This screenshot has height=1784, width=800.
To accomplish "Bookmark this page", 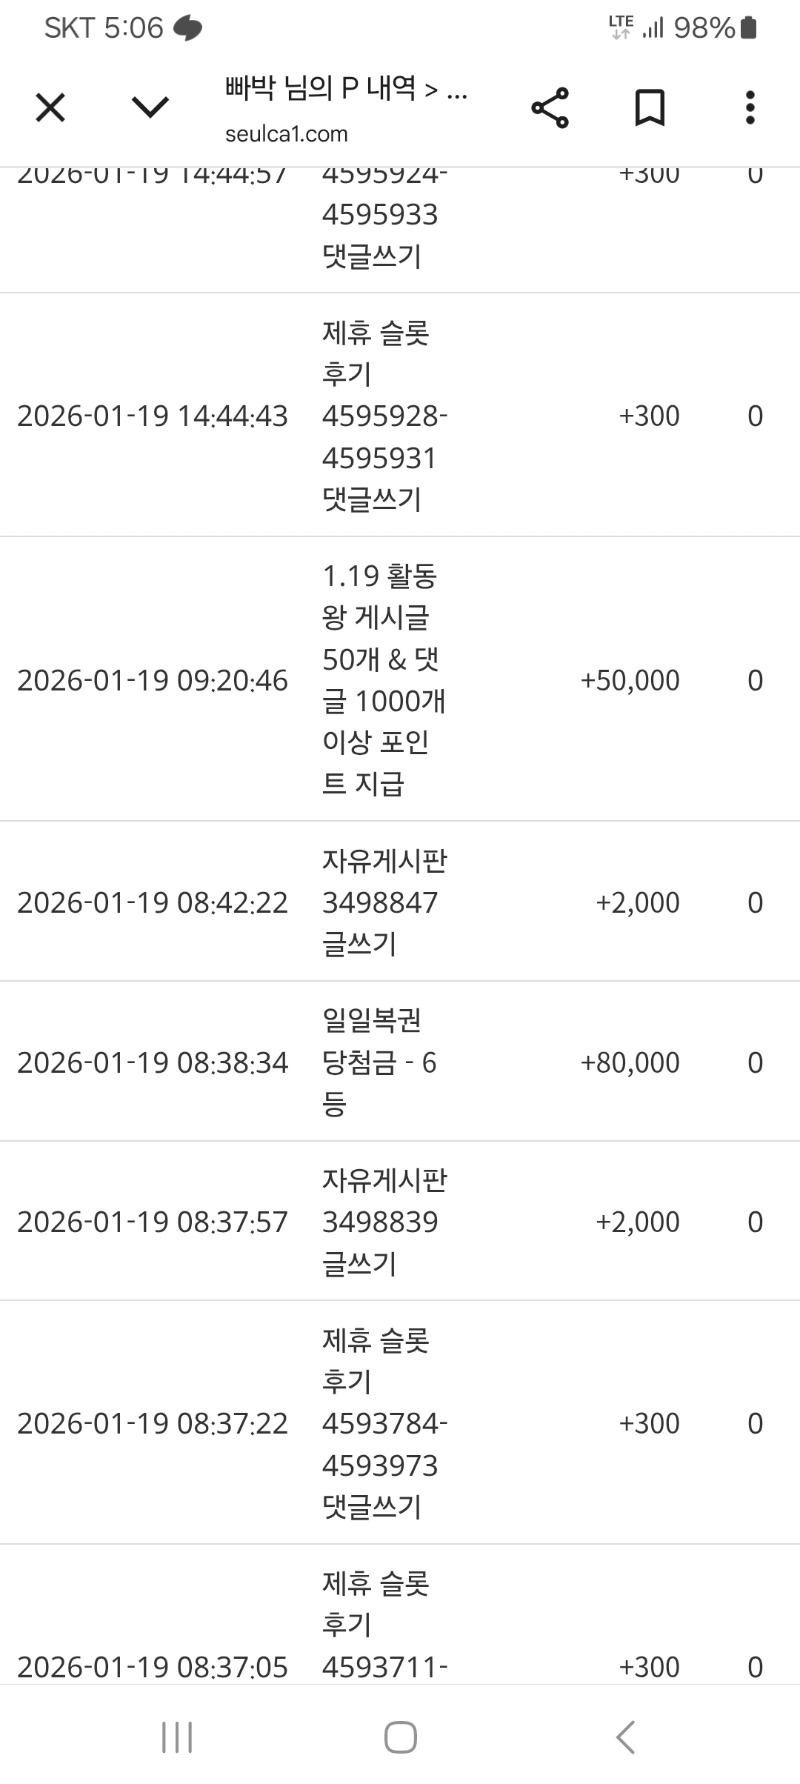I will 650,107.
